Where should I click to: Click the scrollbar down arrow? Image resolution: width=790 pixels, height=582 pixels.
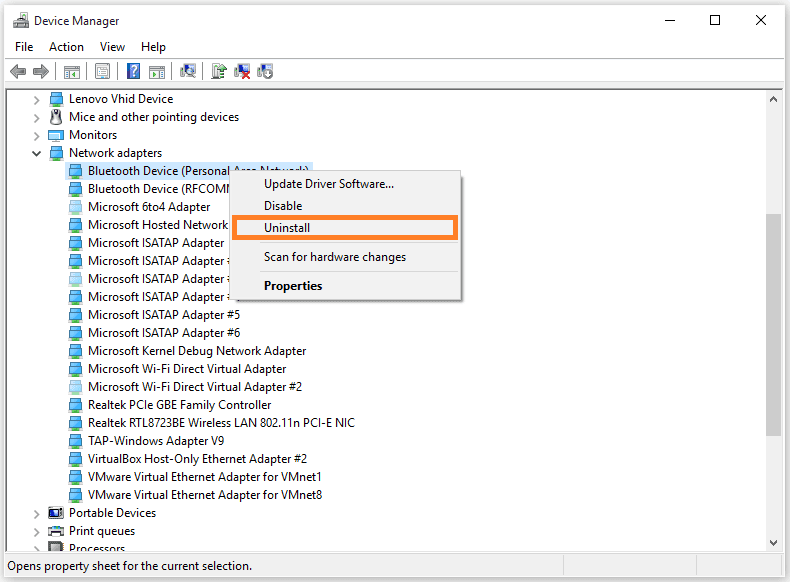pos(773,543)
